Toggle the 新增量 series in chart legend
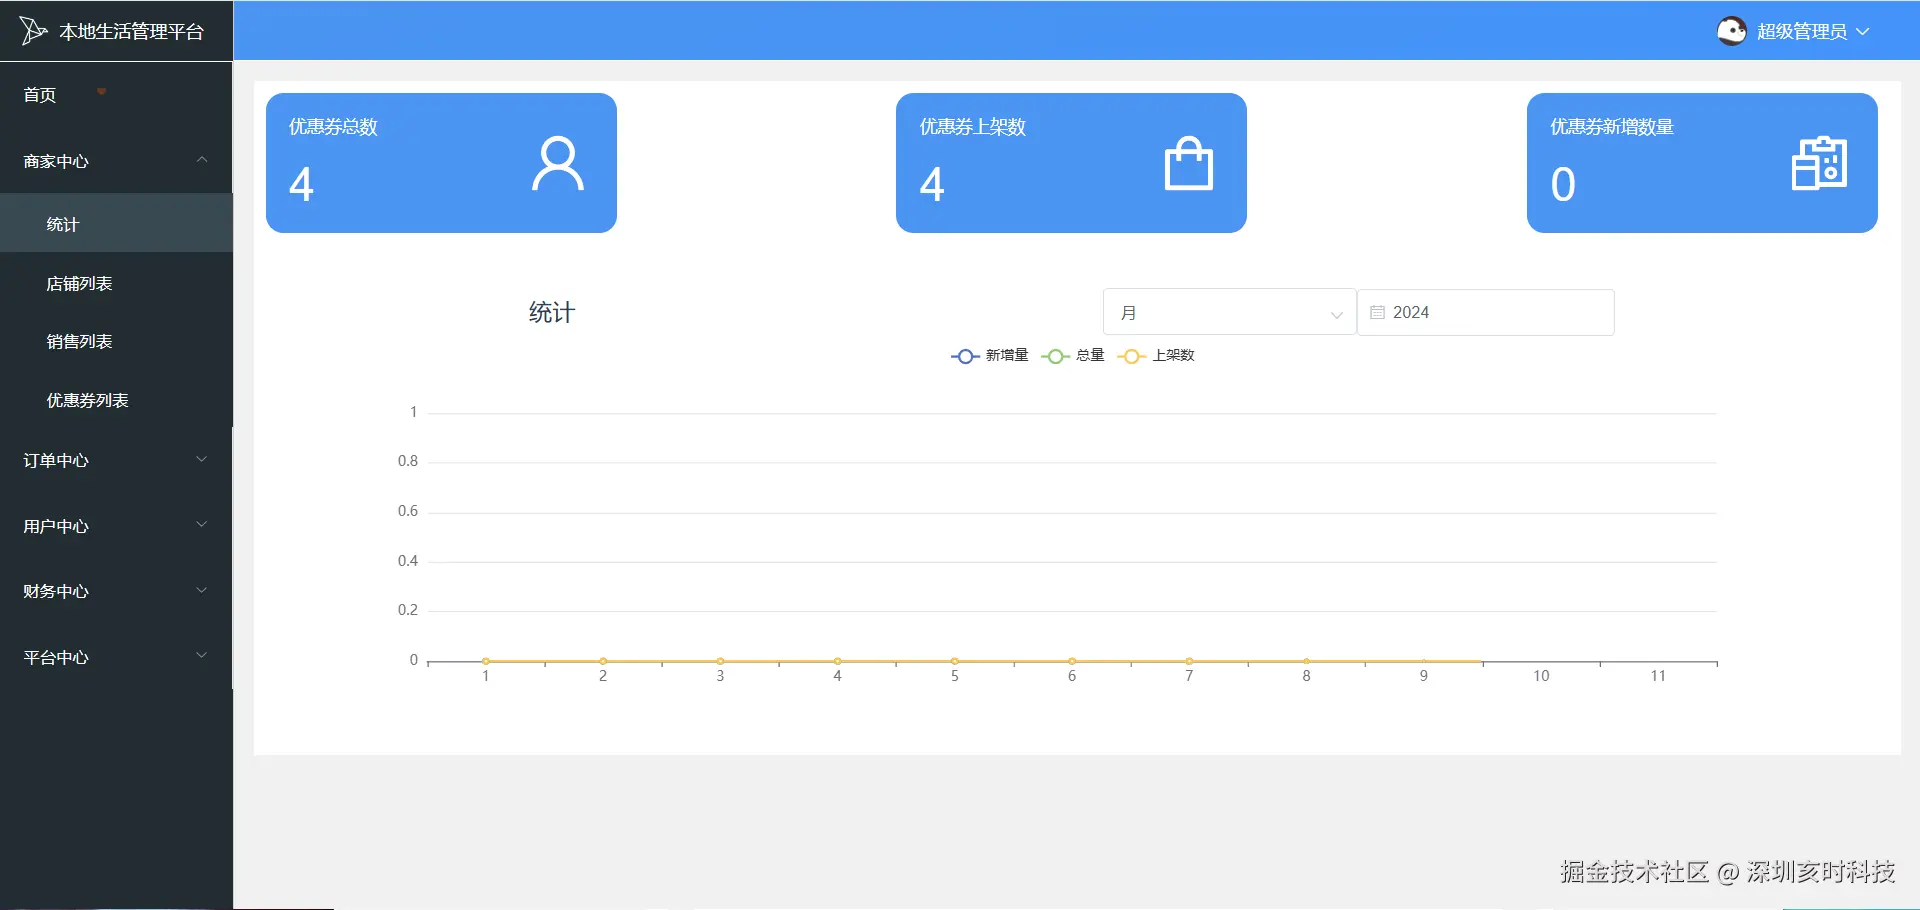 pos(990,356)
